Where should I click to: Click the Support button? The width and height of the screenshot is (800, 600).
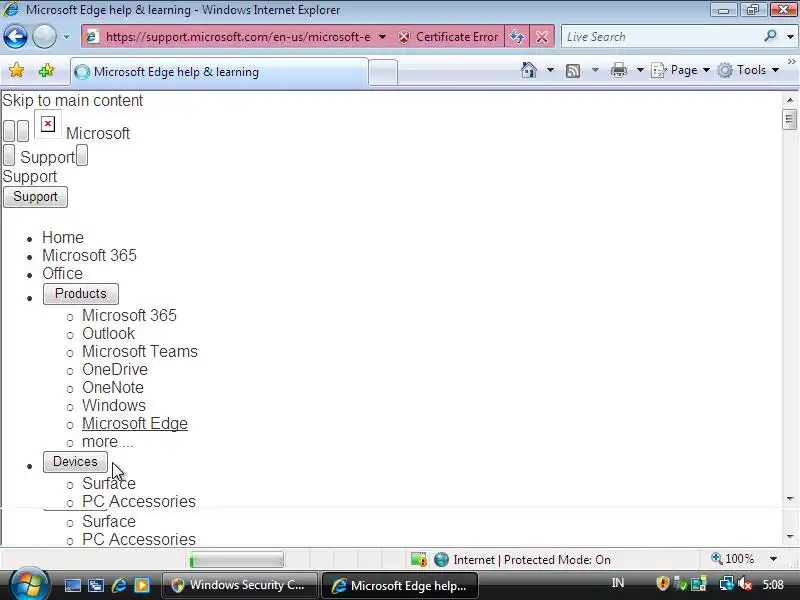coord(35,197)
